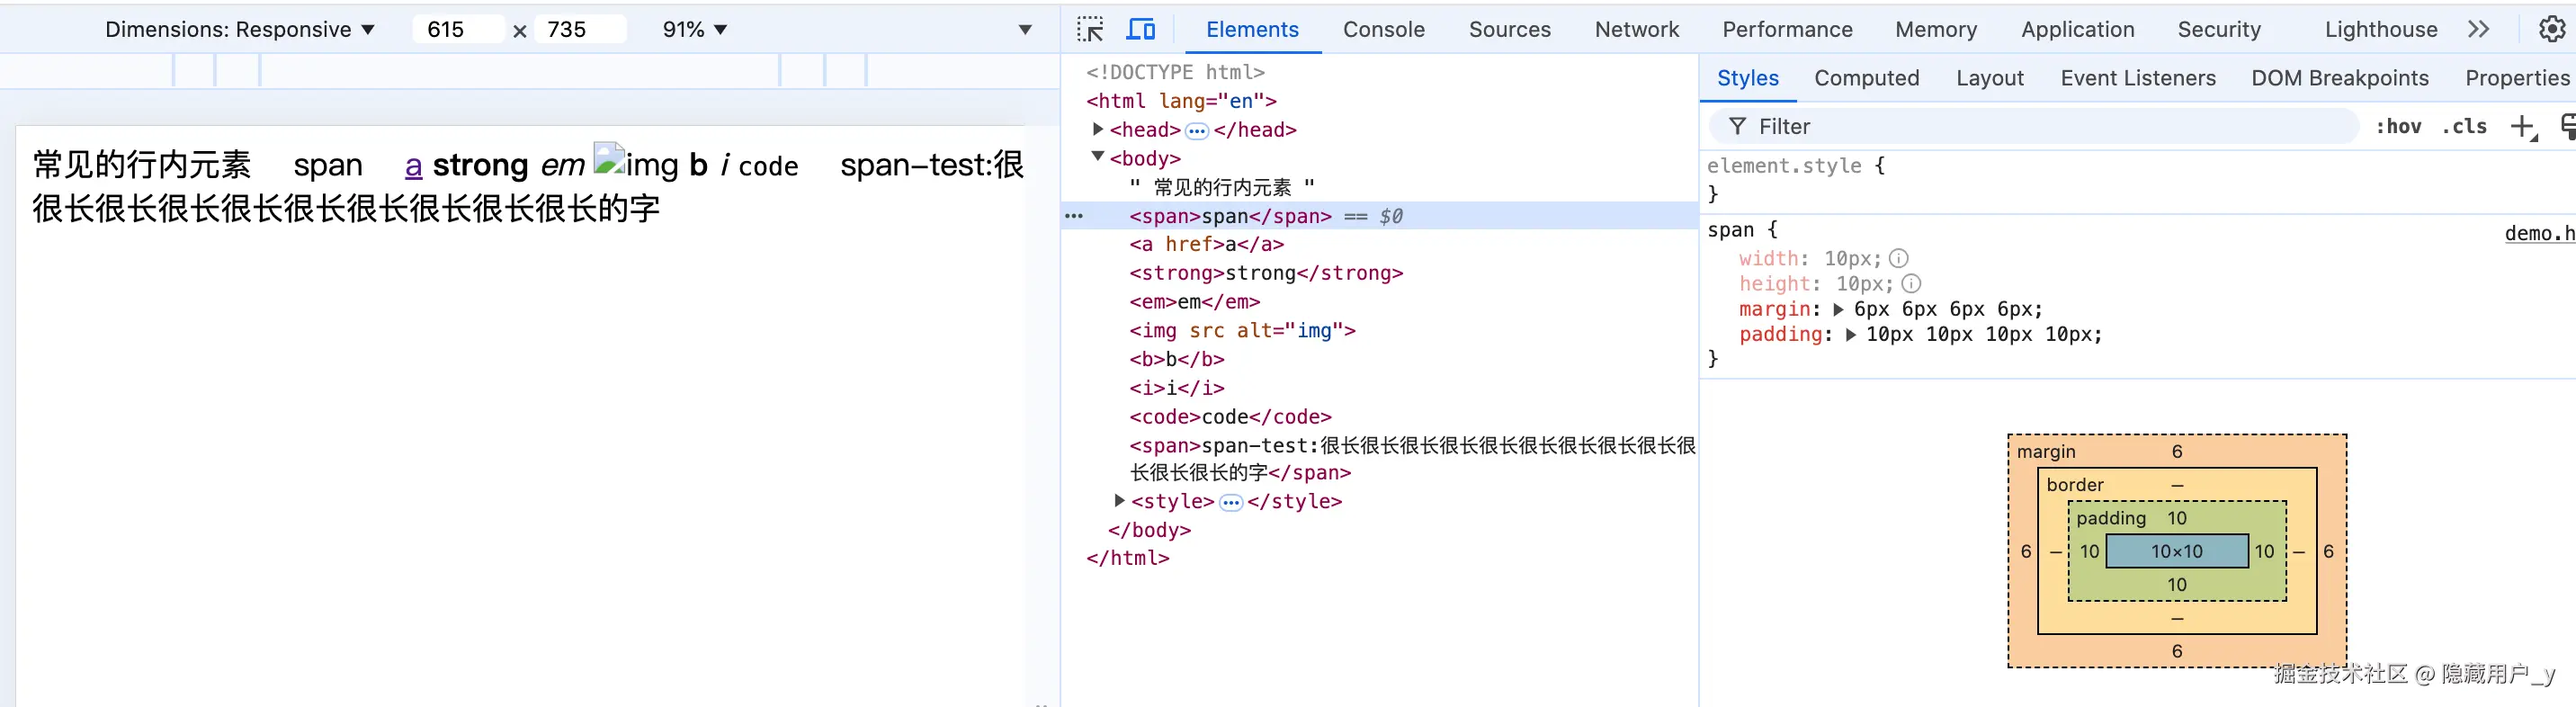This screenshot has width=2576, height=707.
Task: Open DevTools settings gear
Action: click(2551, 29)
